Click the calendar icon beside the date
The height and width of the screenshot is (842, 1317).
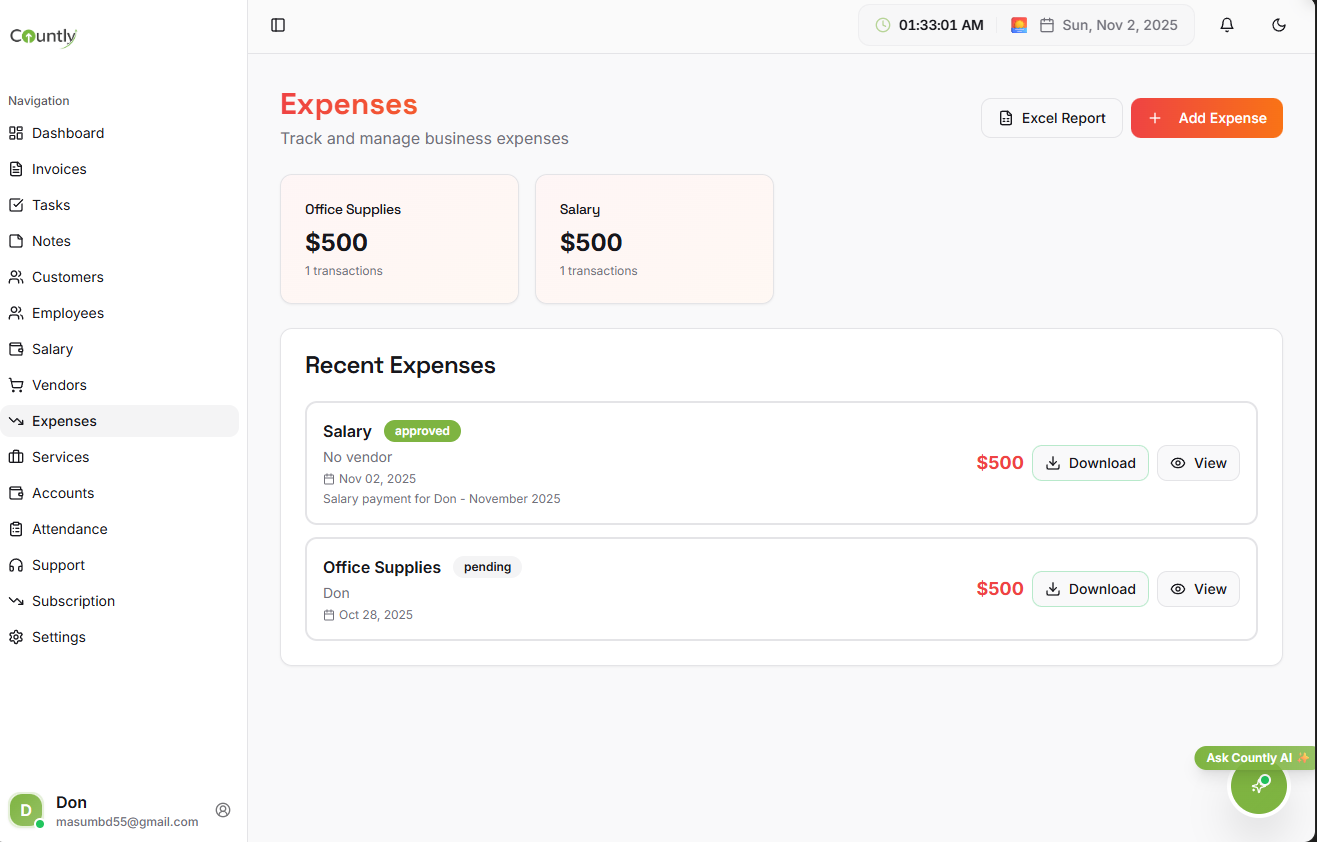[1047, 25]
